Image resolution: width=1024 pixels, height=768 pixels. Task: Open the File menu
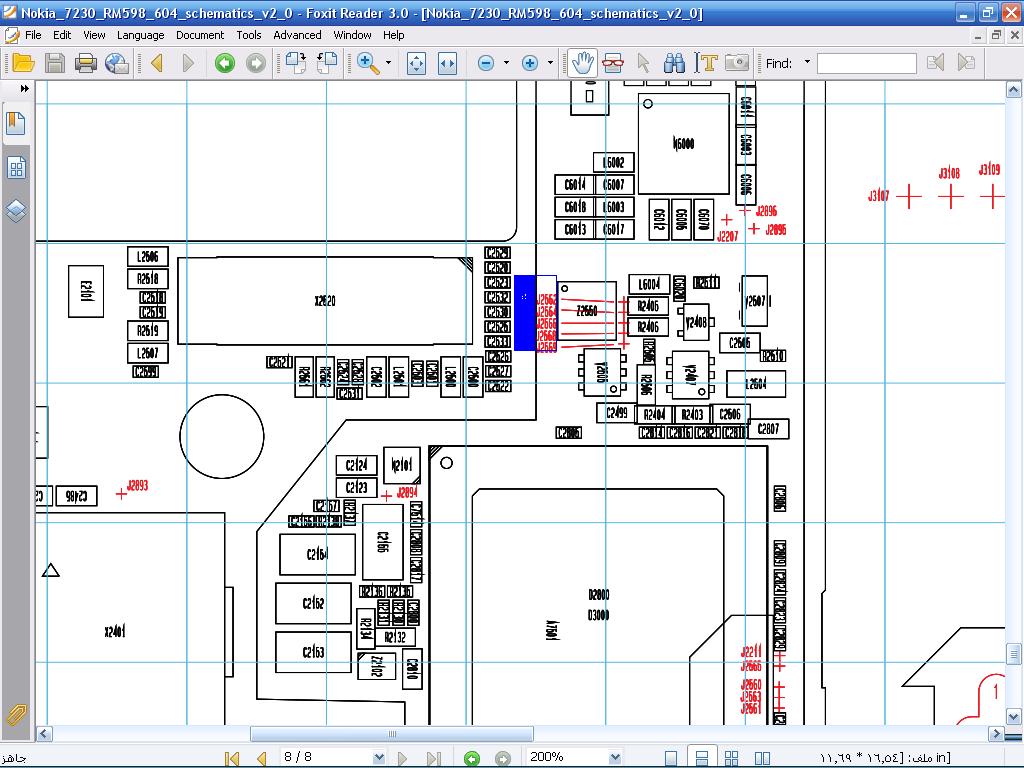point(33,35)
